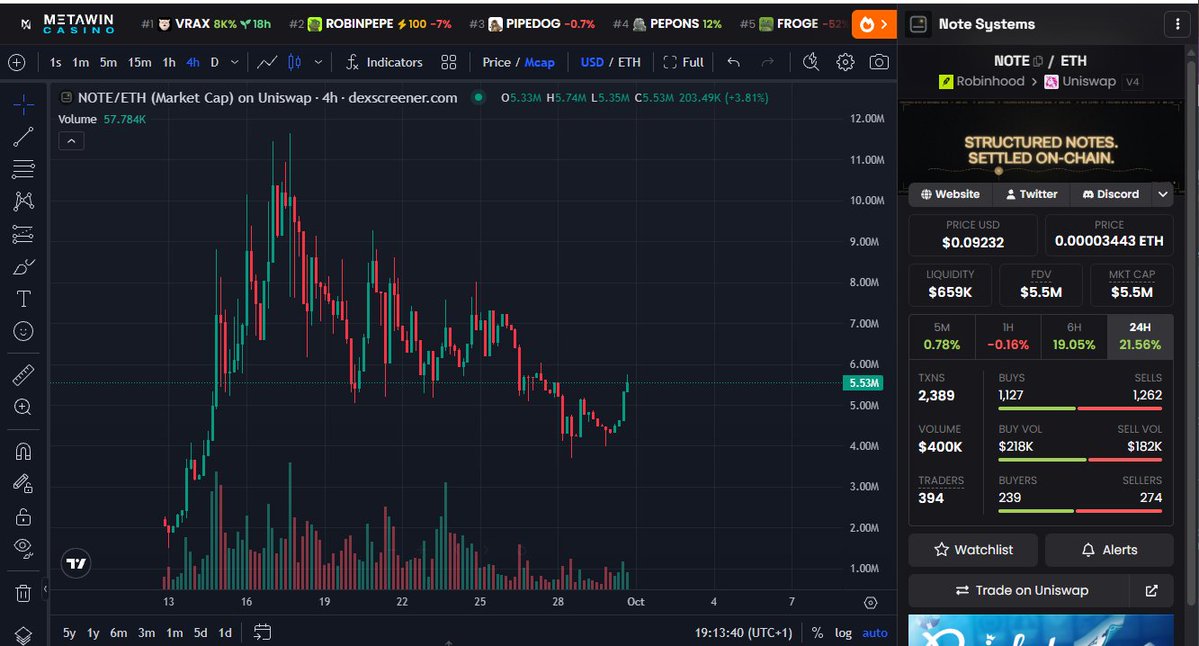Open chart type dropdown arrow
Screen dimensions: 1199x646
click(x=318, y=63)
